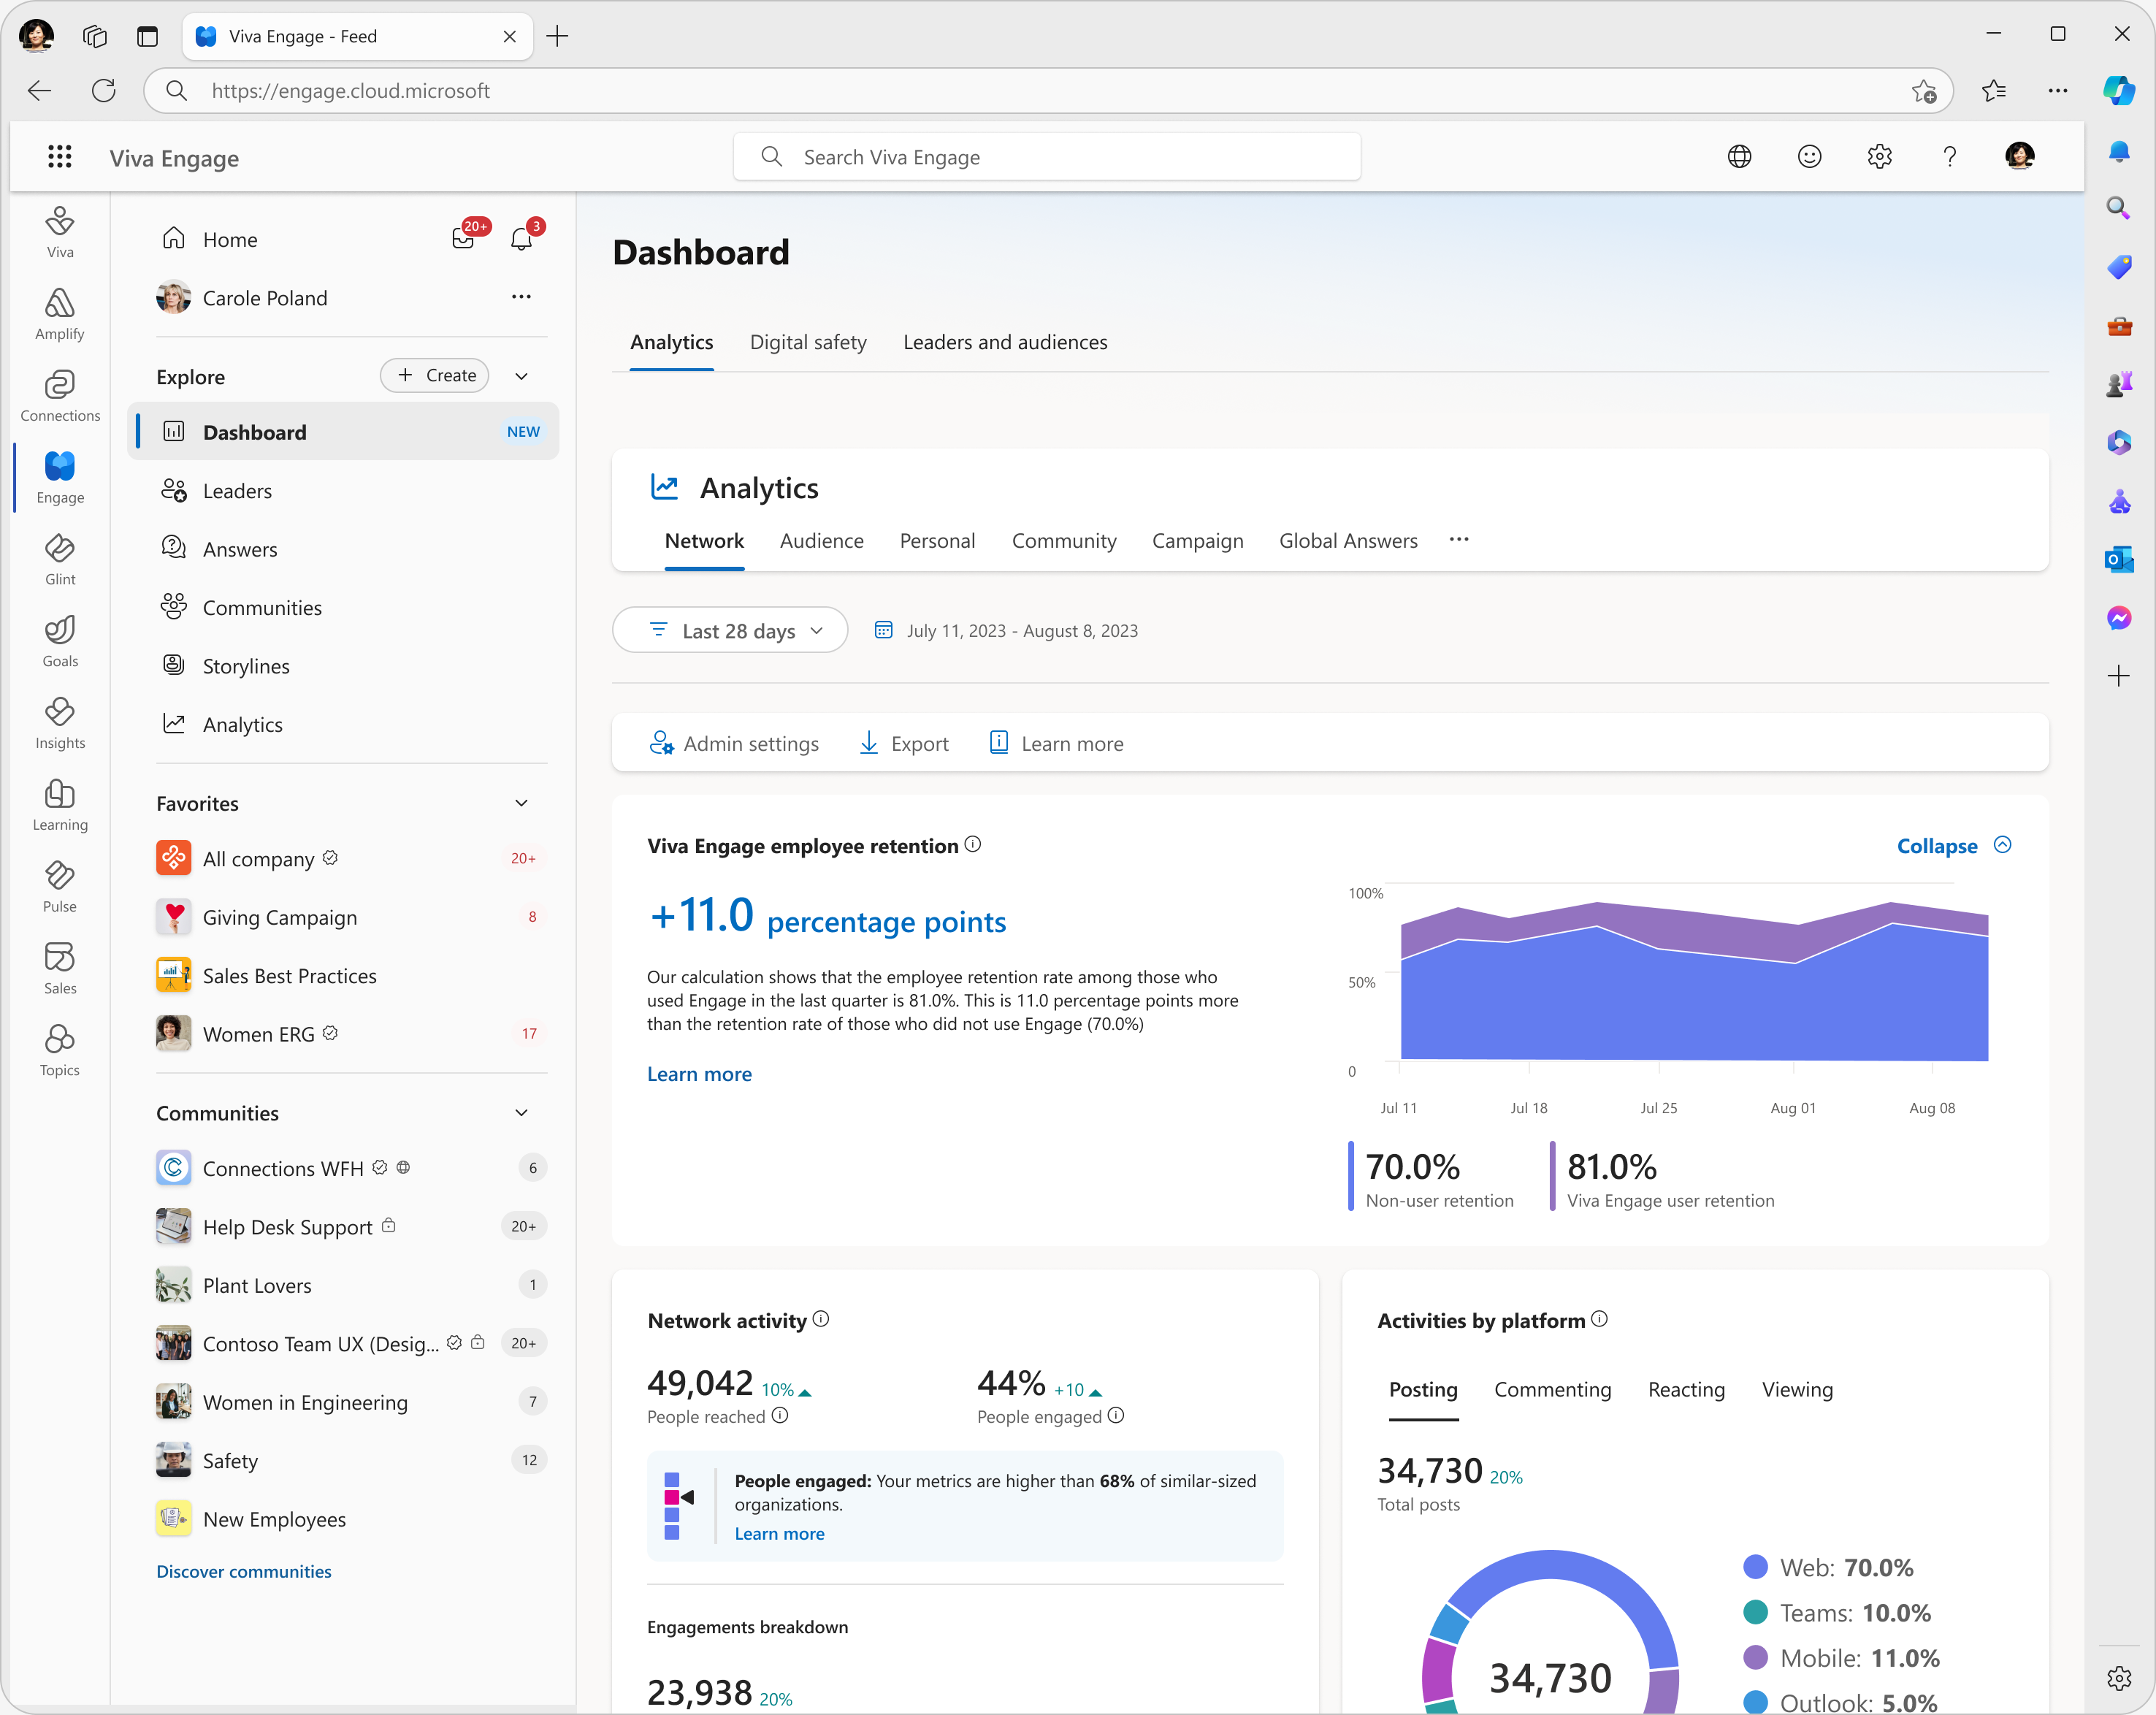
Task: Open the Glint app icon
Action: (60, 560)
